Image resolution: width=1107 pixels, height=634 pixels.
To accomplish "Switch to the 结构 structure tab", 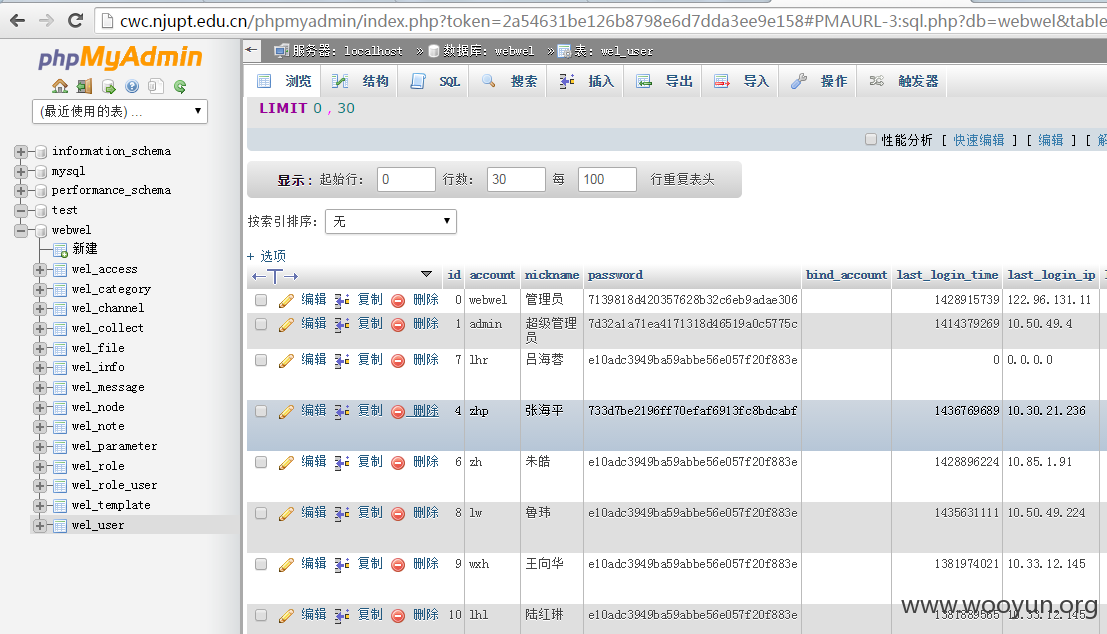I will (361, 81).
